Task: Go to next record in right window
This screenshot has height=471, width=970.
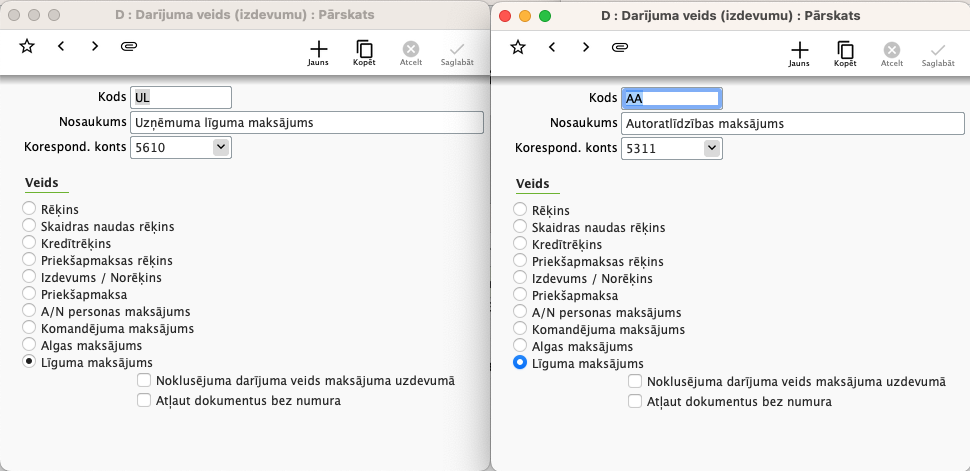Action: [x=586, y=47]
